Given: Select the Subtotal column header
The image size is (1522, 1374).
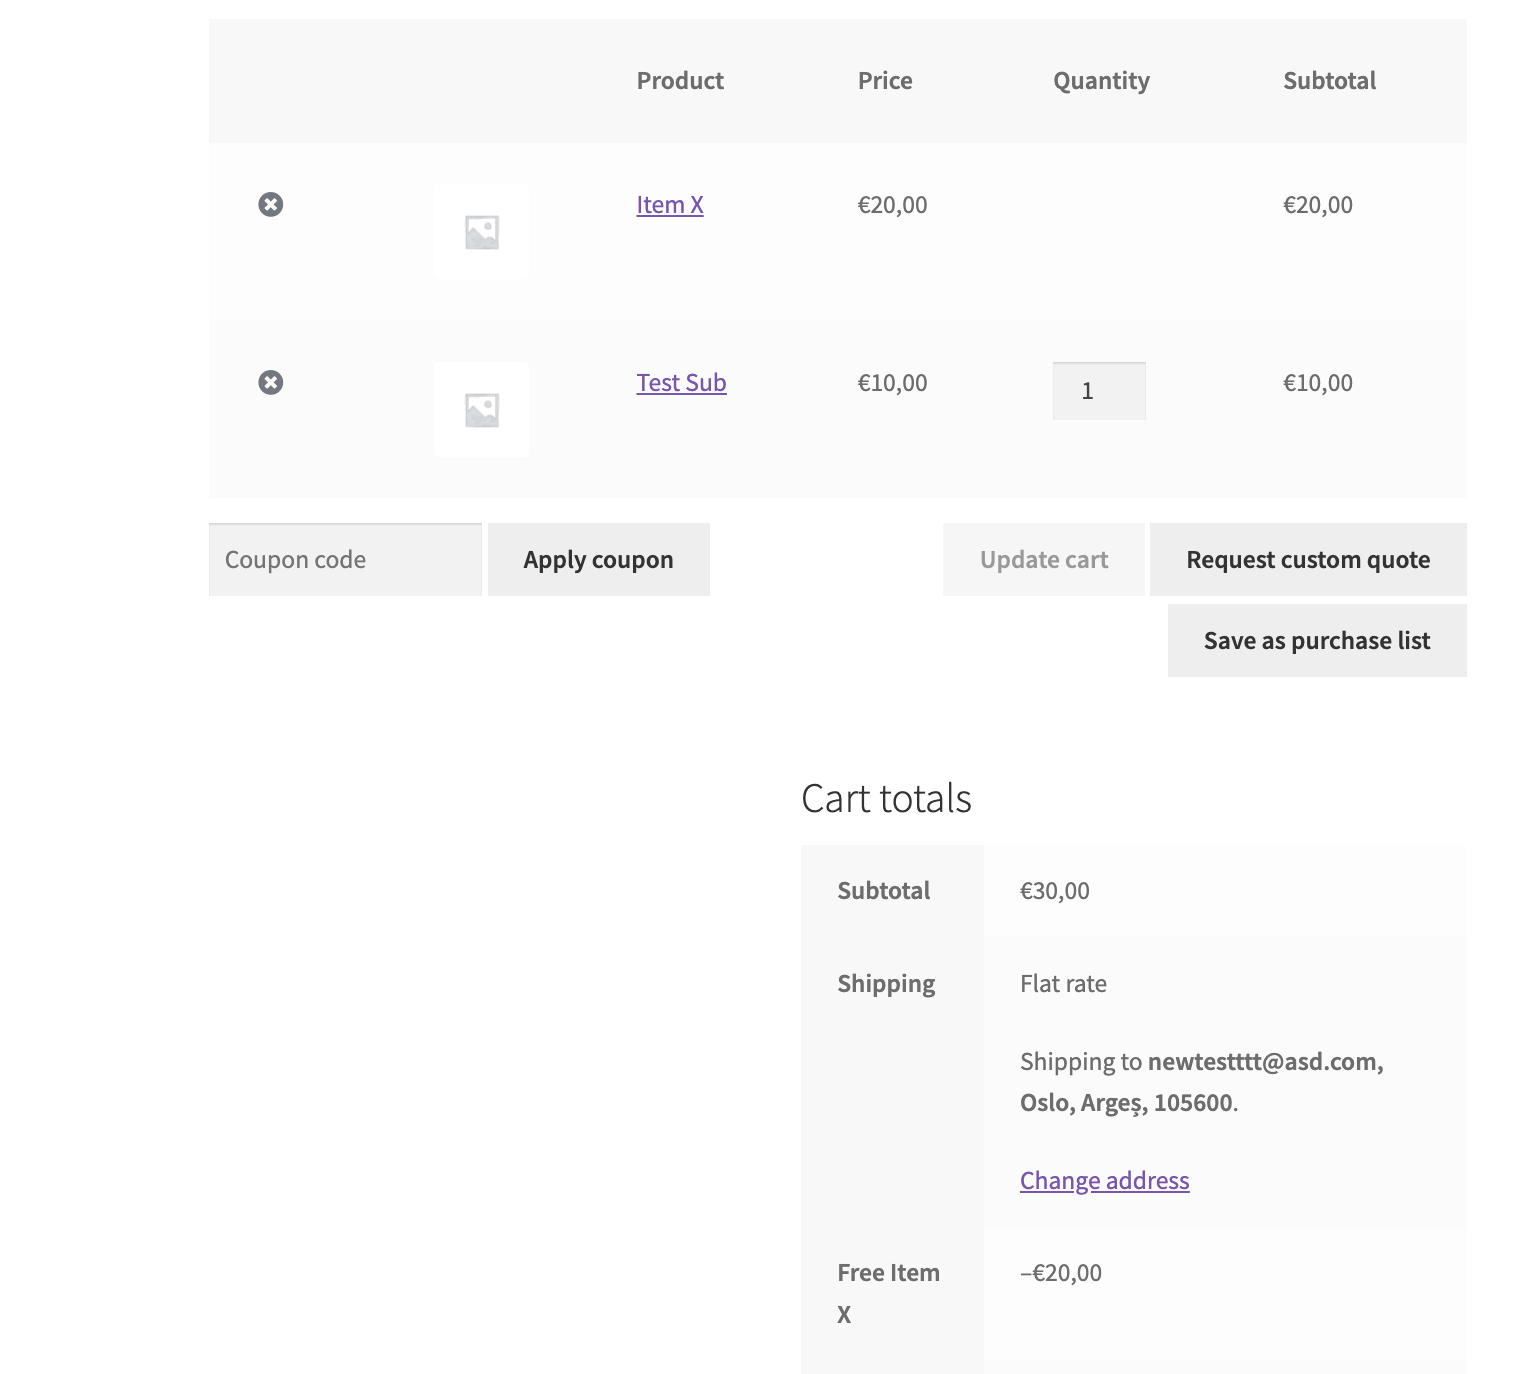Looking at the screenshot, I should tap(1329, 81).
